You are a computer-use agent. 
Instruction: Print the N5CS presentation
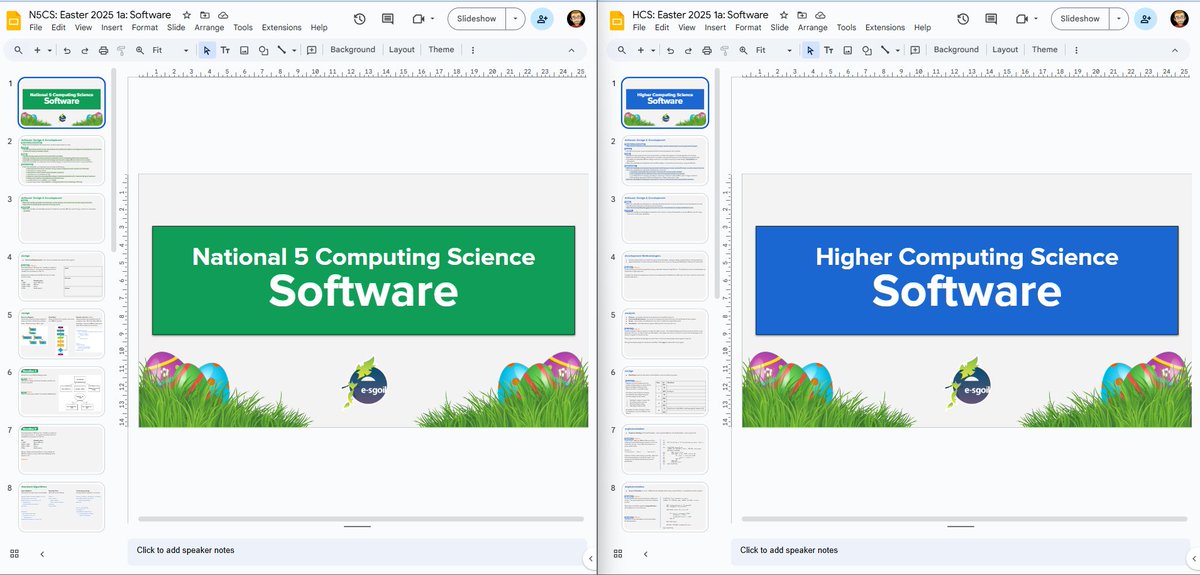tap(104, 50)
